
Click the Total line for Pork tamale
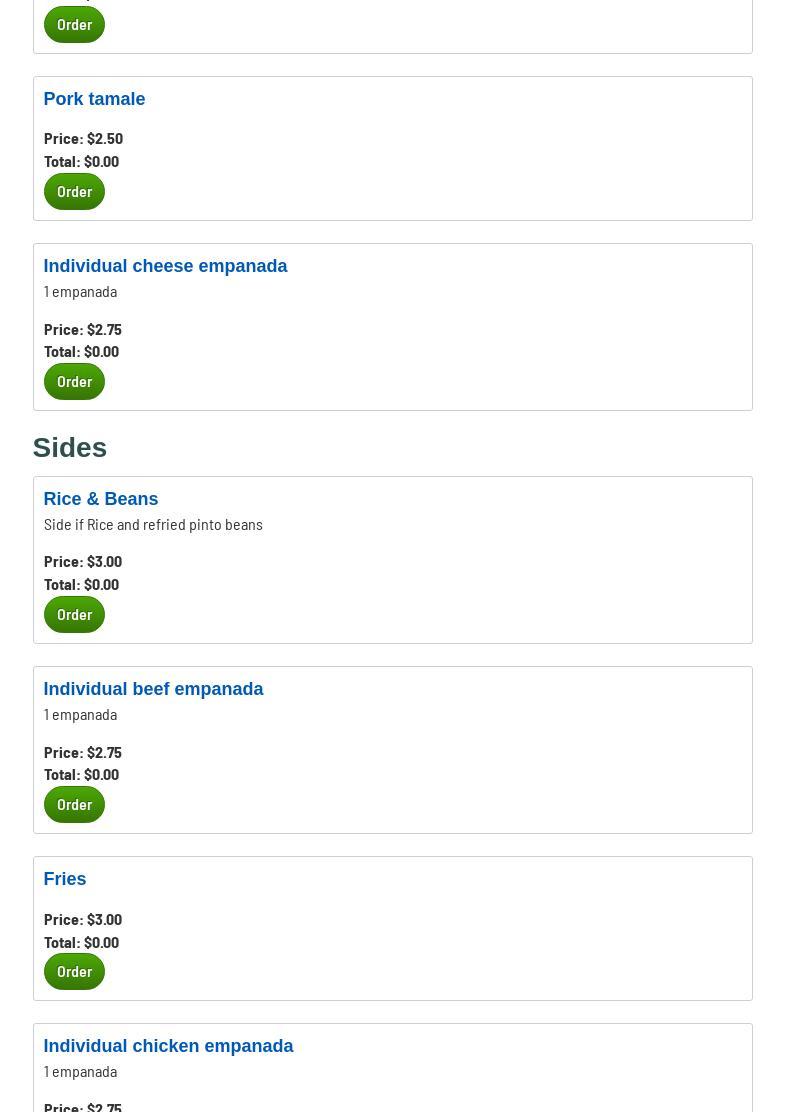(81, 161)
